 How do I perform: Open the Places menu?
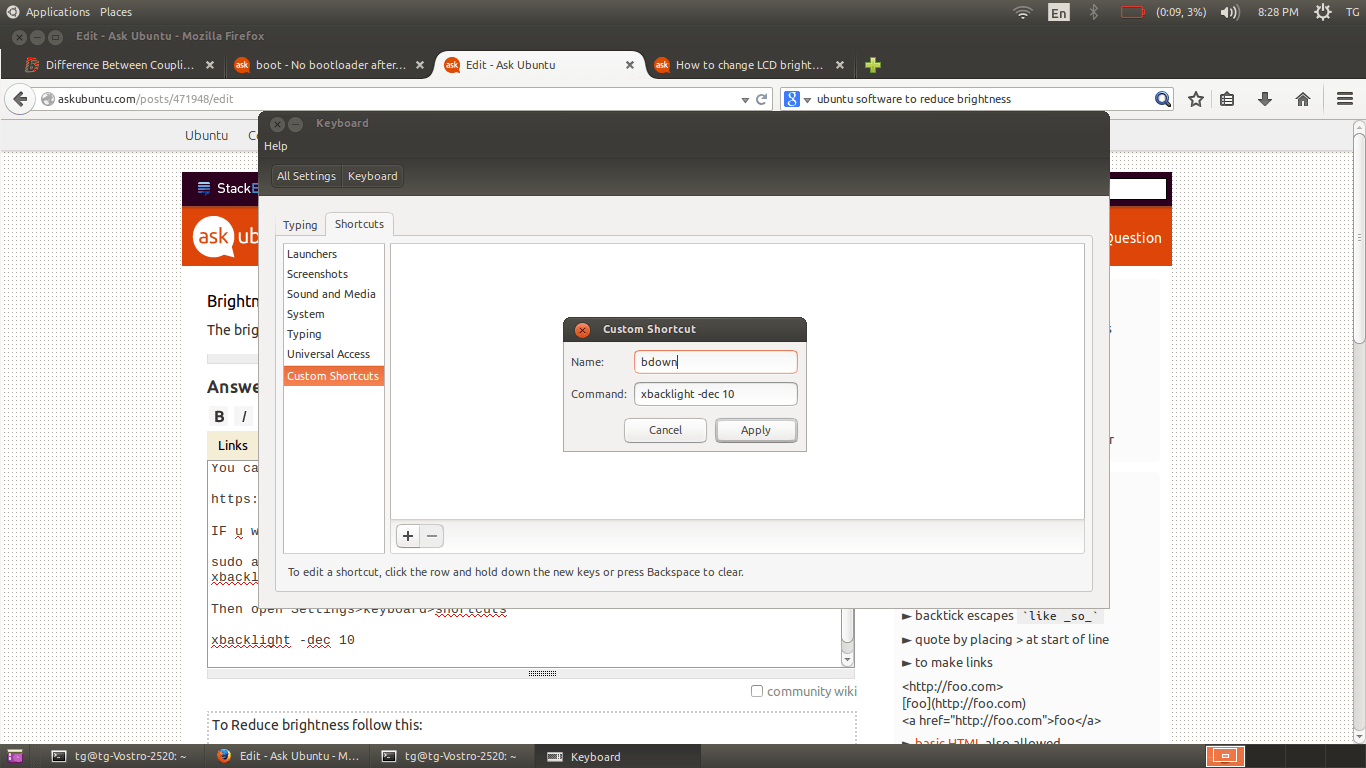[x=116, y=12]
